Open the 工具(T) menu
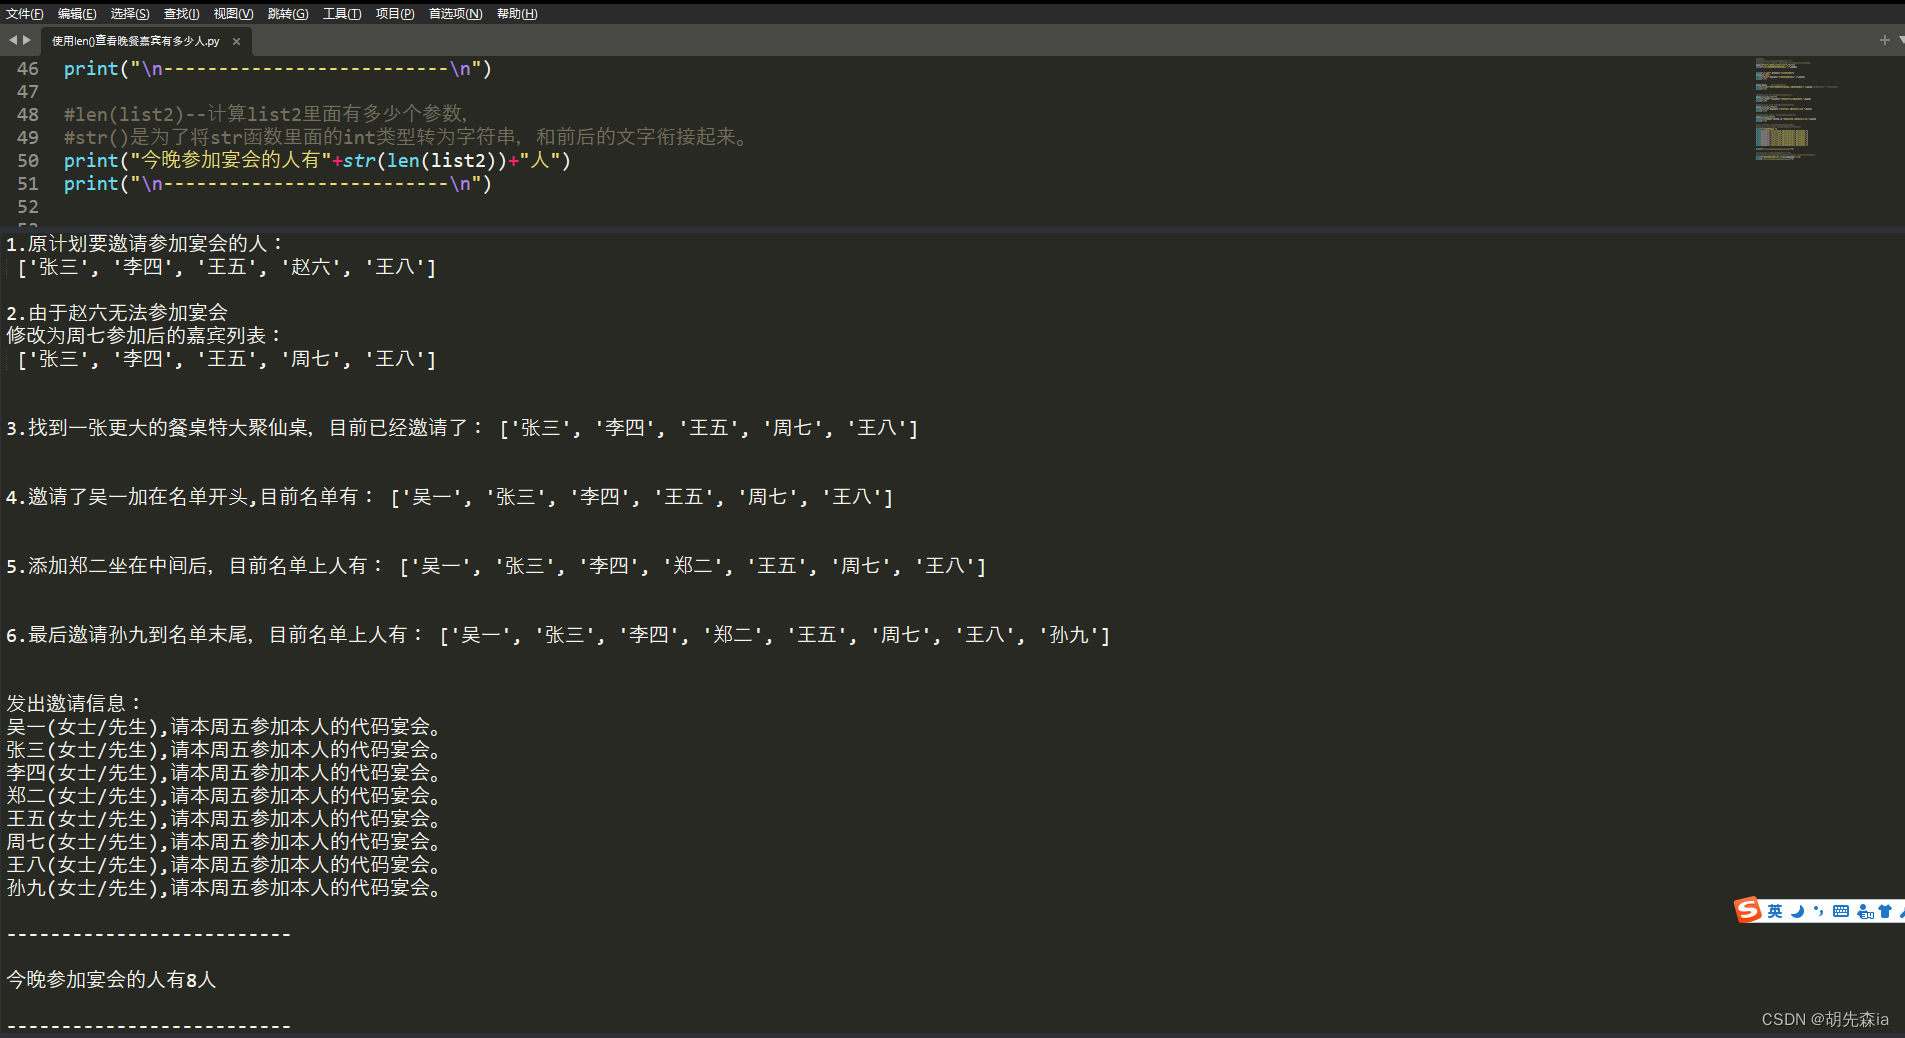 coord(342,13)
